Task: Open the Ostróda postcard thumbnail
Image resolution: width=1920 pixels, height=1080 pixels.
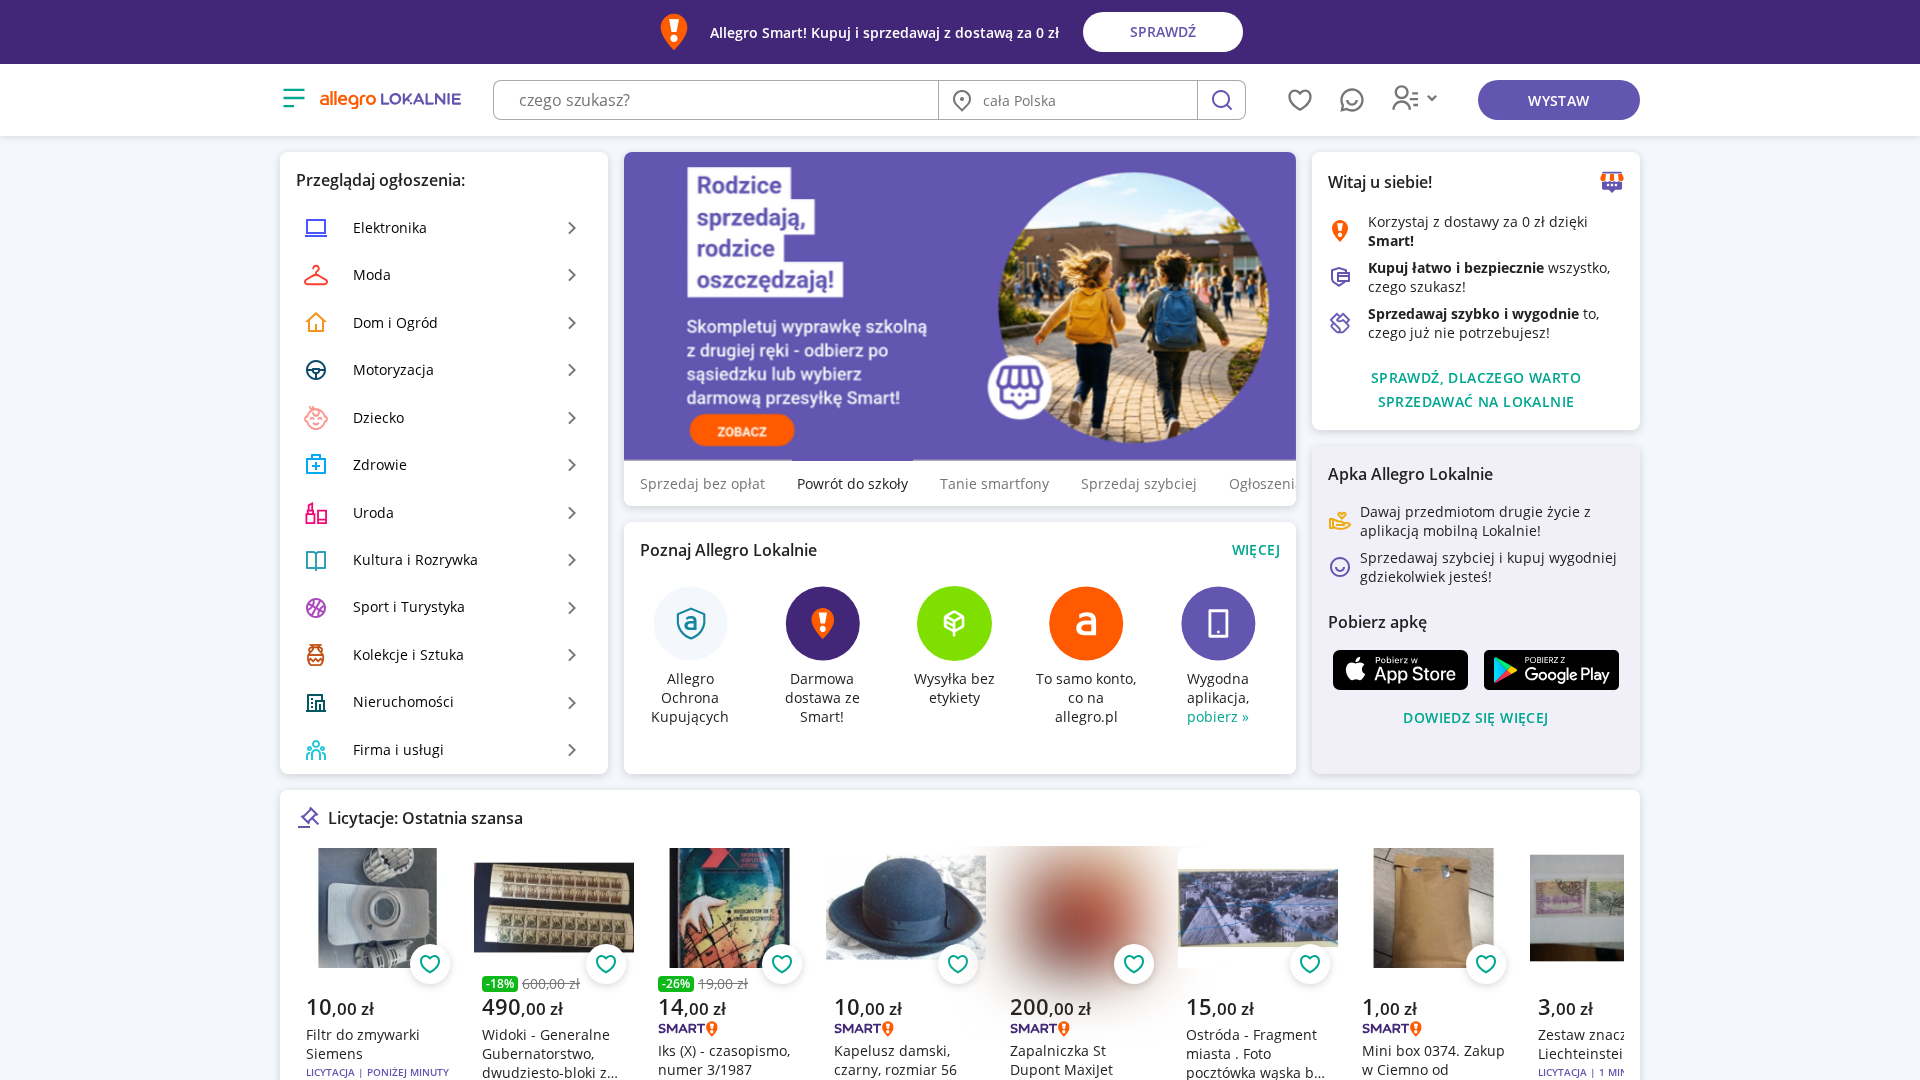Action: 1258,908
